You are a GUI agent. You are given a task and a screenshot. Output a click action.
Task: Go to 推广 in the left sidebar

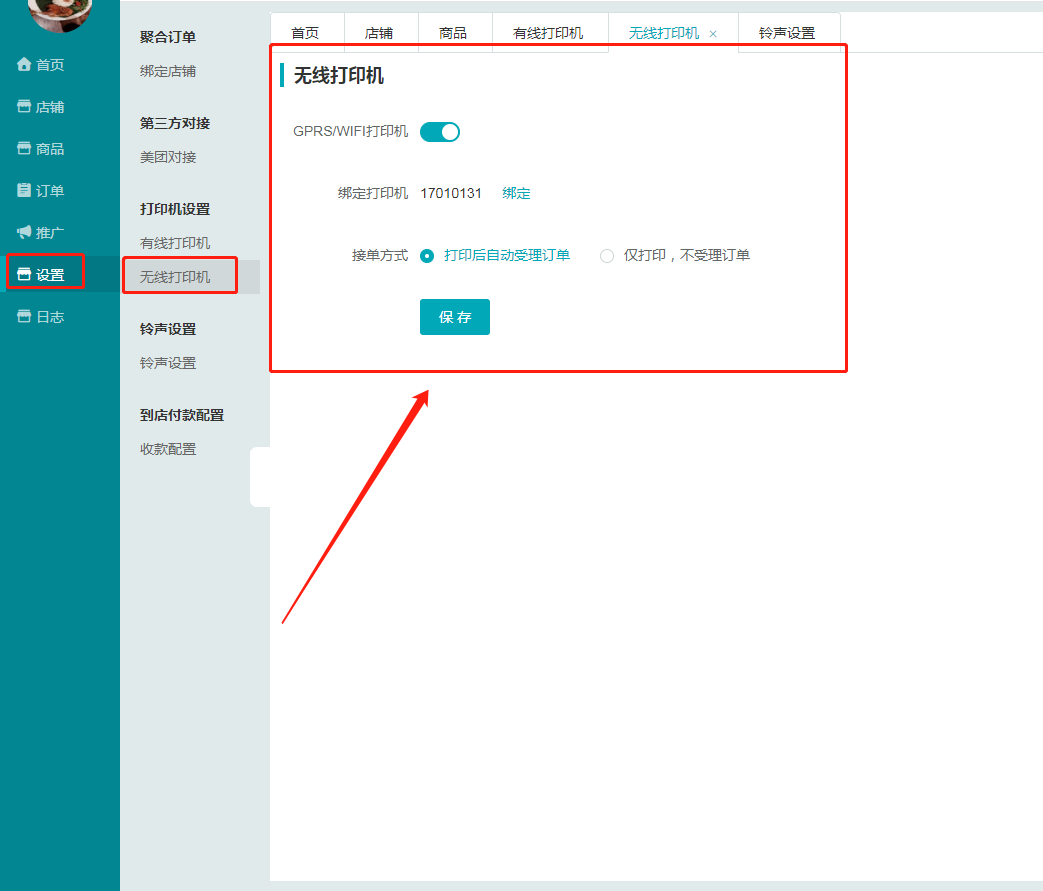point(50,232)
